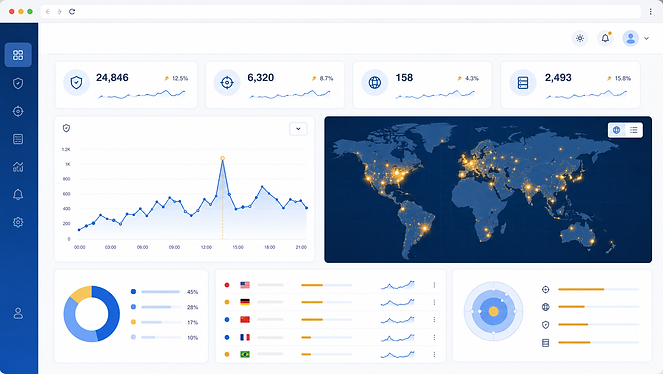Open the user profile icon in sidebar
The width and height of the screenshot is (663, 374).
18,313
